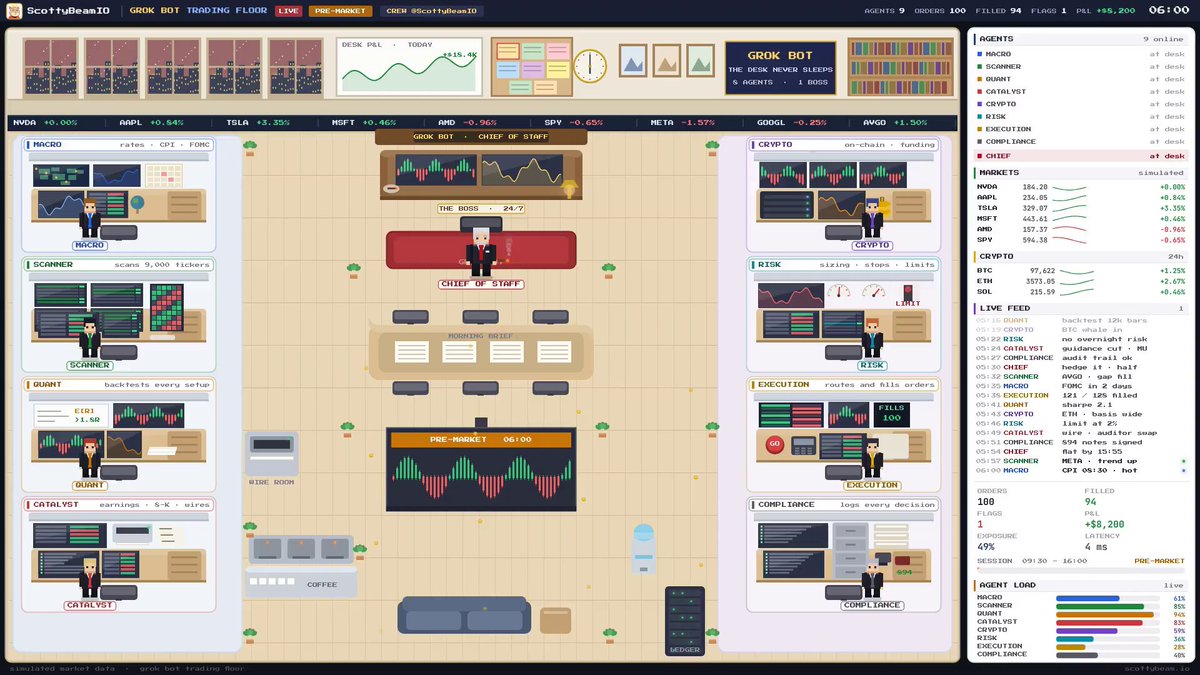Open the PRE-MARKET 06:00 big chart screen

click(x=481, y=470)
